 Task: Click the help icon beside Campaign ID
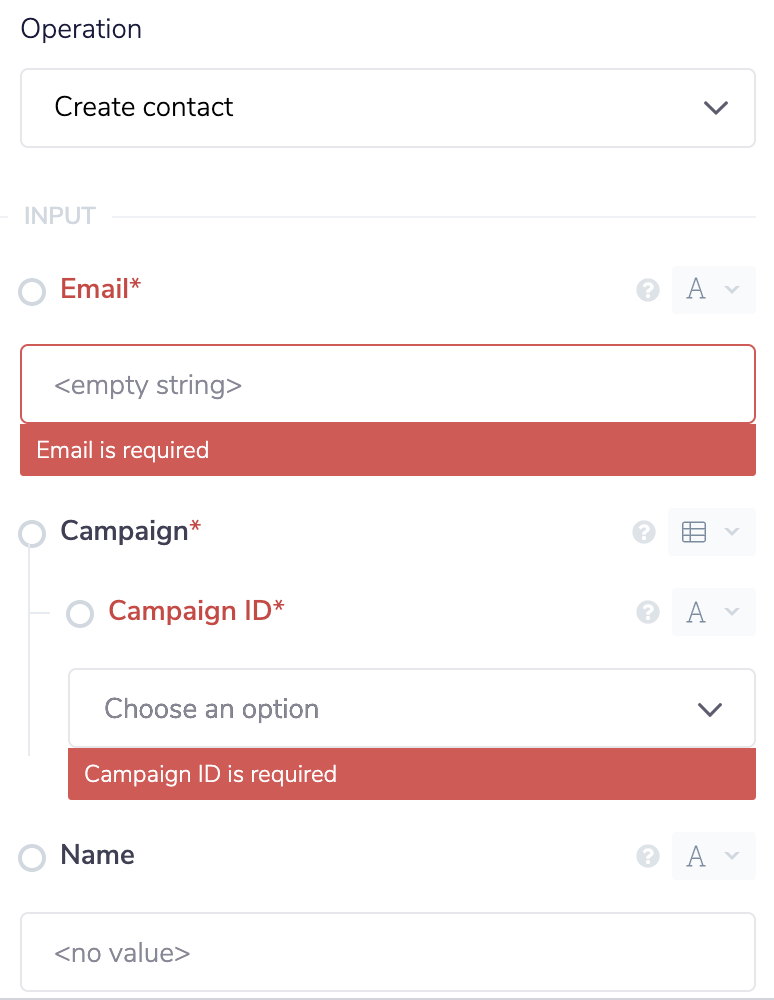tap(648, 612)
